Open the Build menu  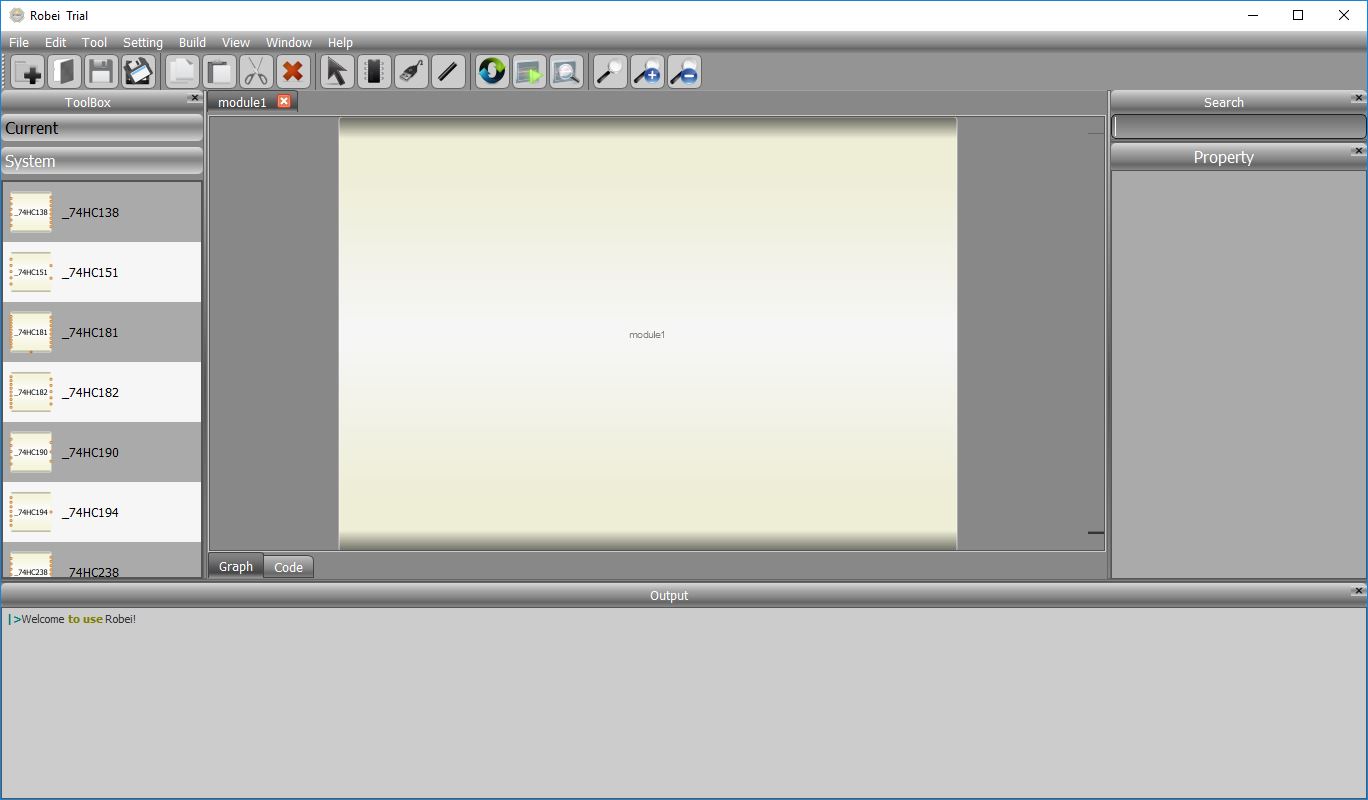[x=192, y=42]
